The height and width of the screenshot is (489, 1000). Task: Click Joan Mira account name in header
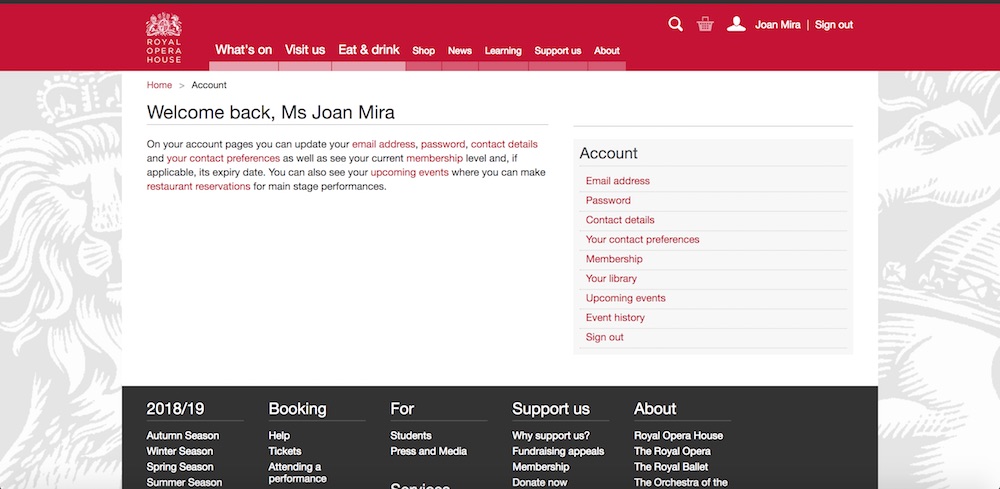click(777, 25)
